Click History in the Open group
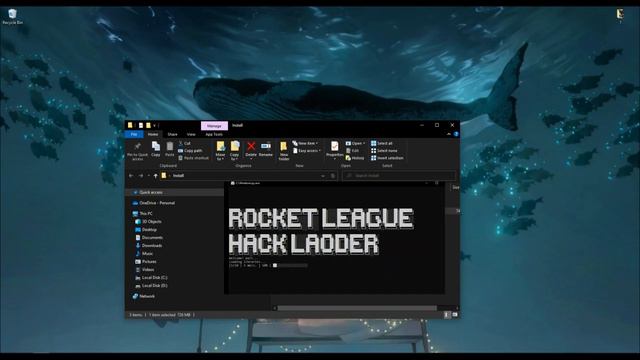 (355, 158)
